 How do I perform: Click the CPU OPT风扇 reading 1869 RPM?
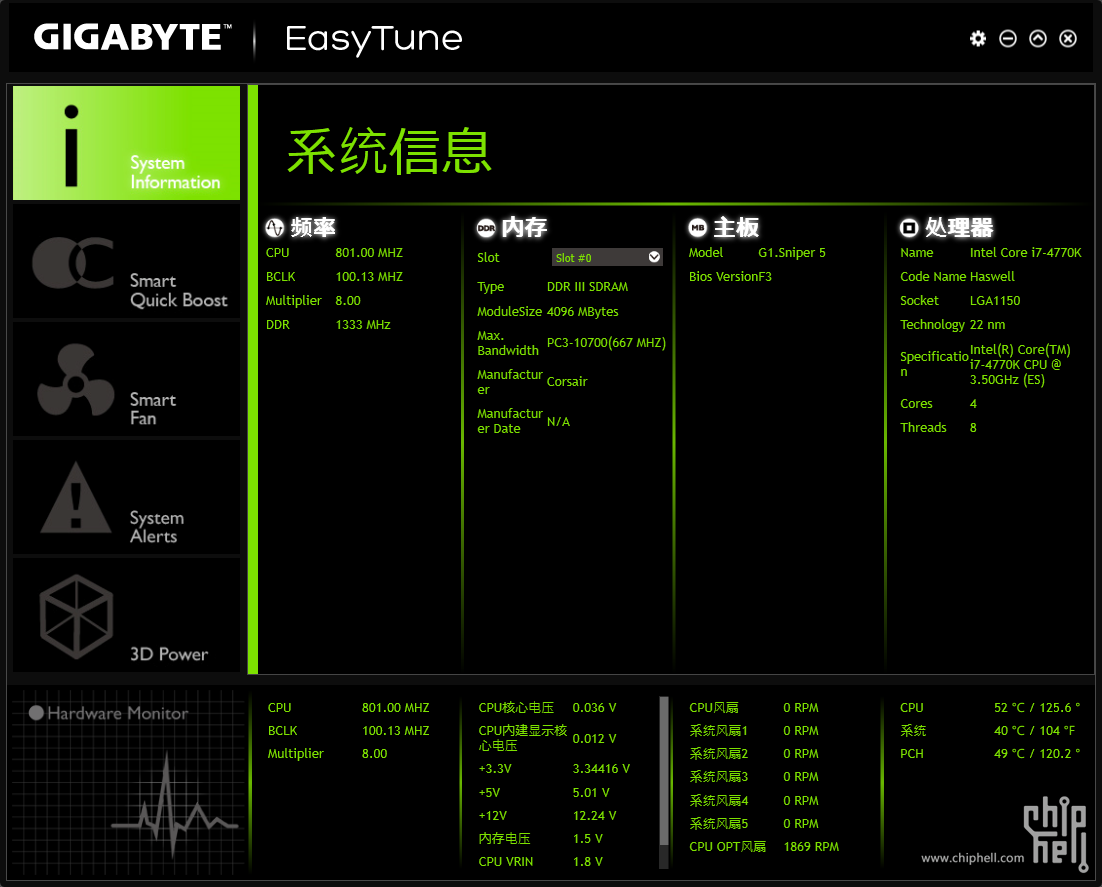pos(811,847)
